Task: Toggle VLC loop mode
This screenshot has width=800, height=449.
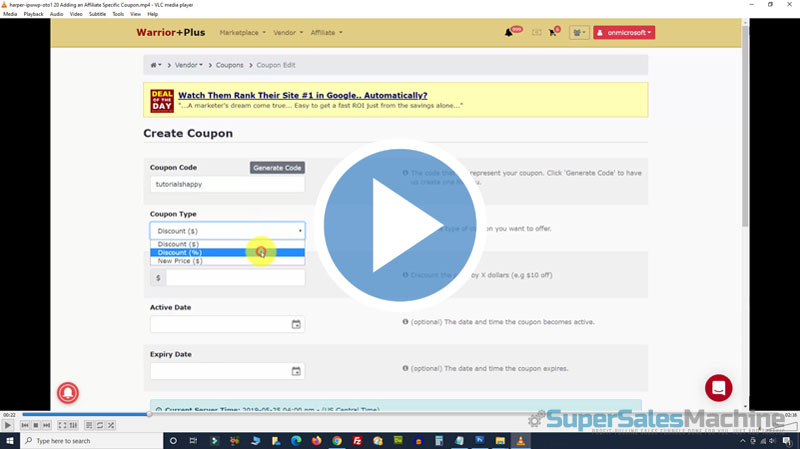Action: [99, 425]
